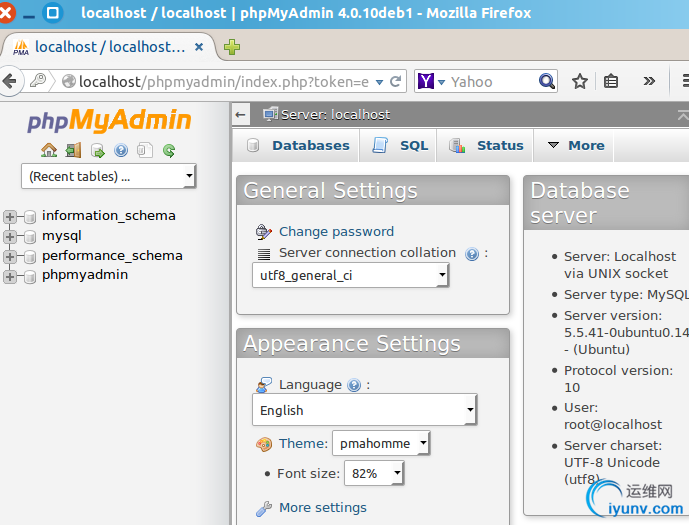Image resolution: width=689 pixels, height=525 pixels.
Task: Expand the information_schema database tree
Action: pyautogui.click(x=10, y=217)
